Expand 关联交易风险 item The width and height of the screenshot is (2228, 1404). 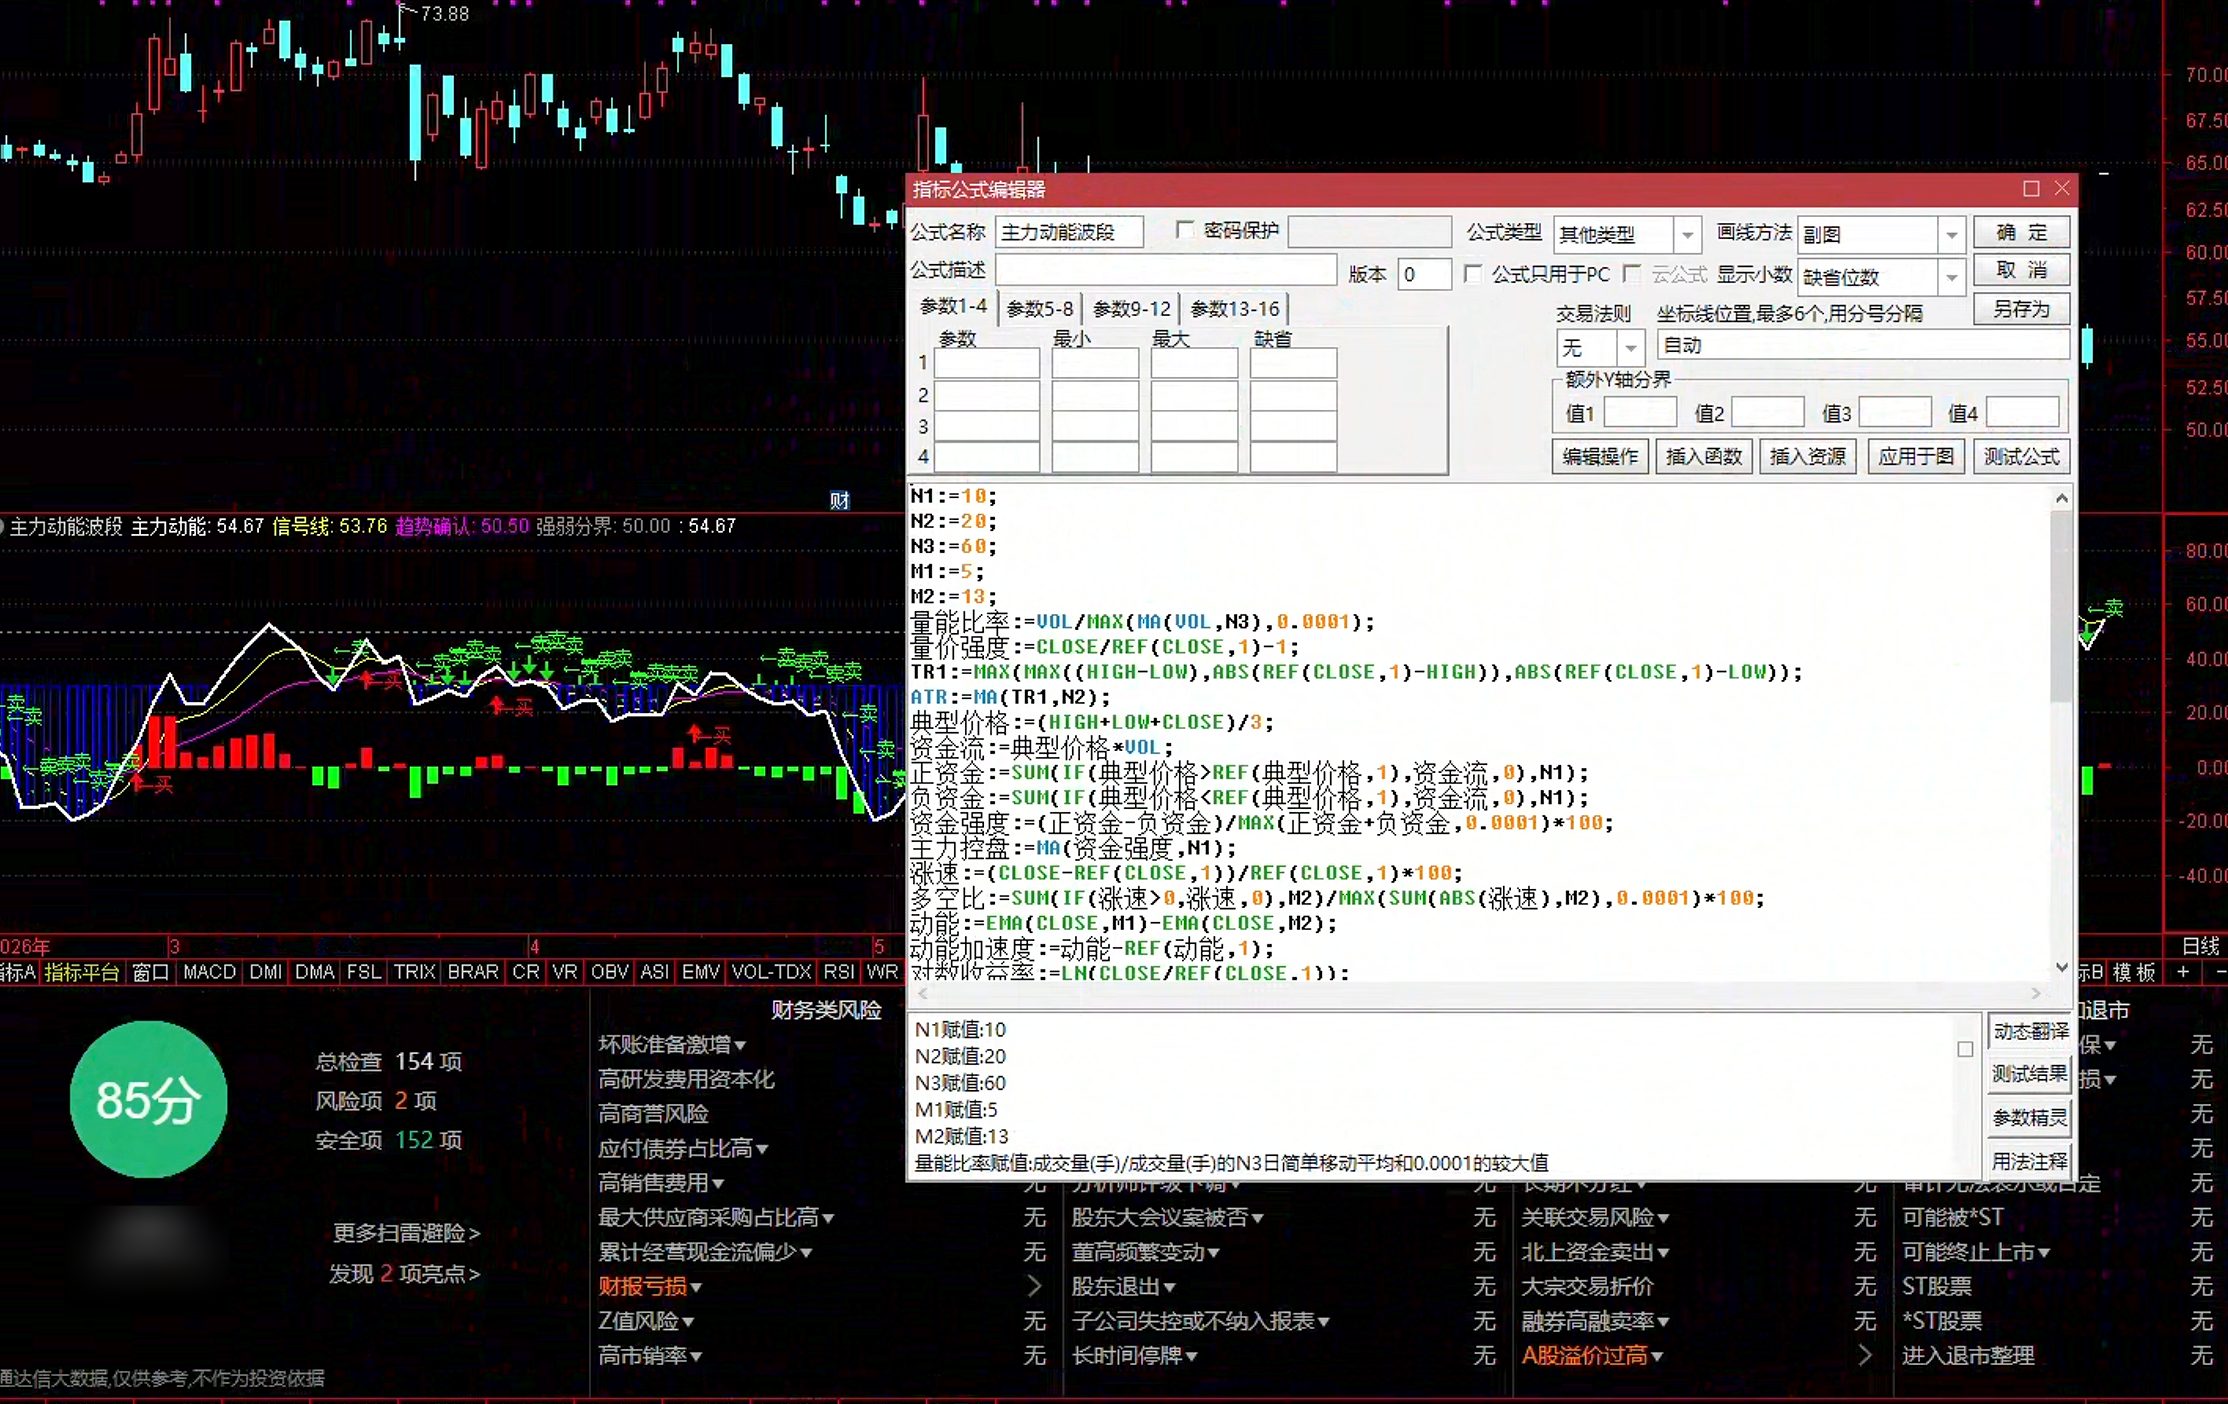click(x=1663, y=1219)
